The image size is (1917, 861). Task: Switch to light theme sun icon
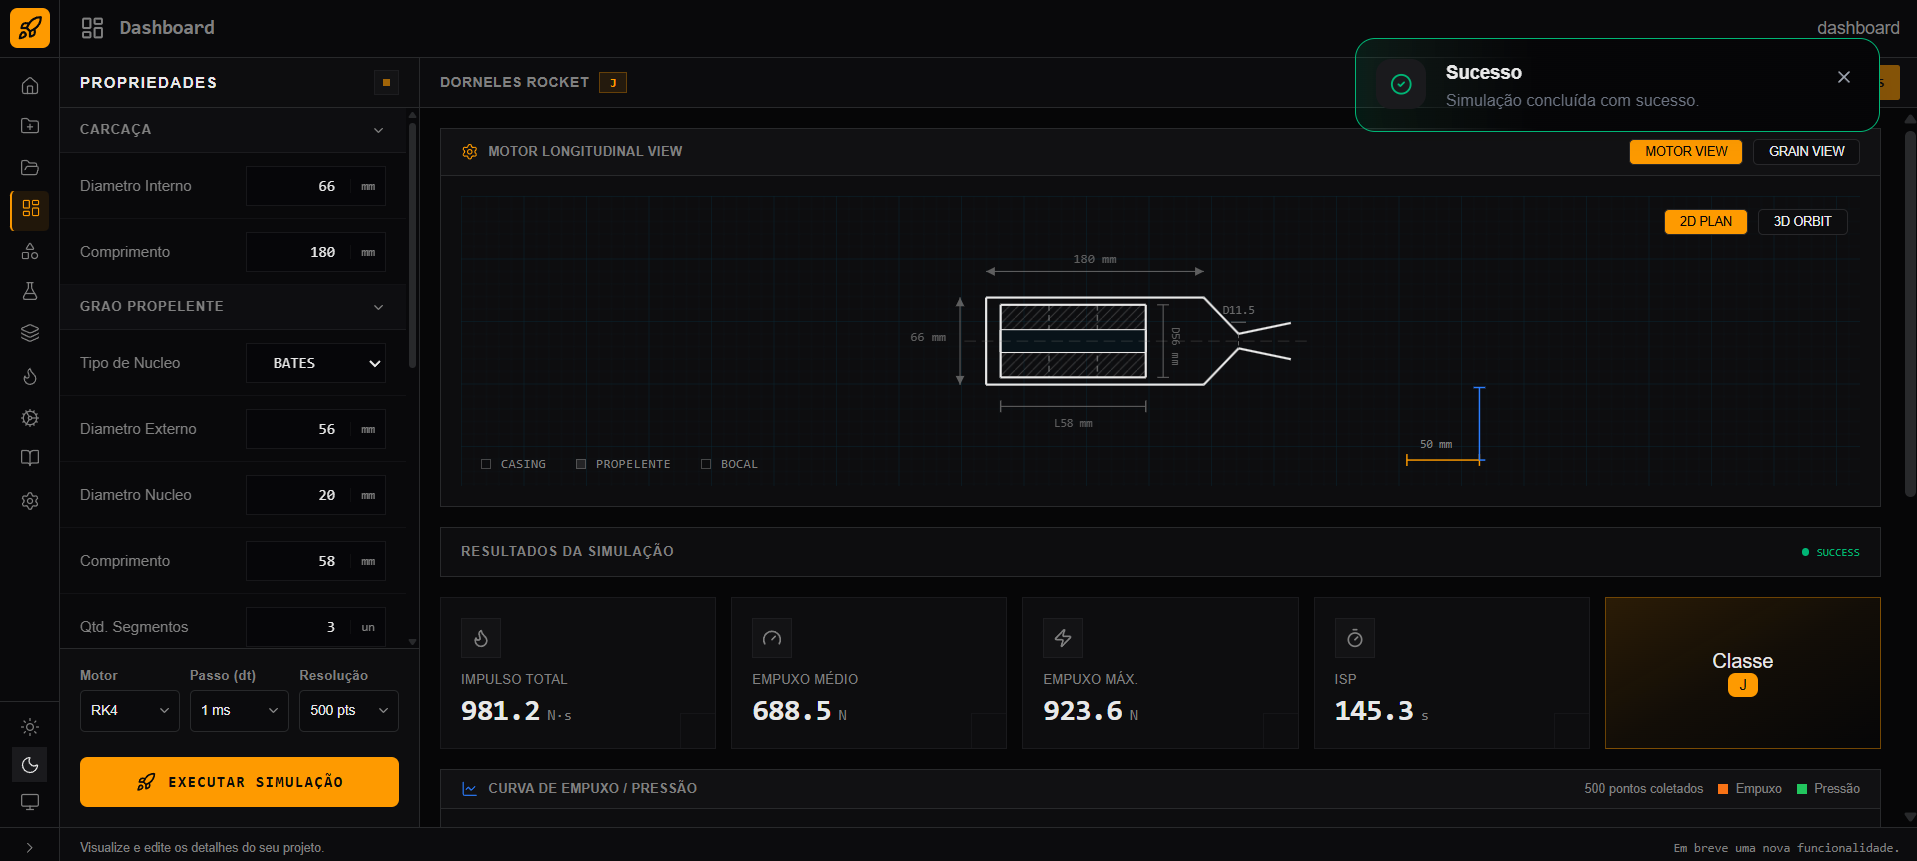coord(30,727)
